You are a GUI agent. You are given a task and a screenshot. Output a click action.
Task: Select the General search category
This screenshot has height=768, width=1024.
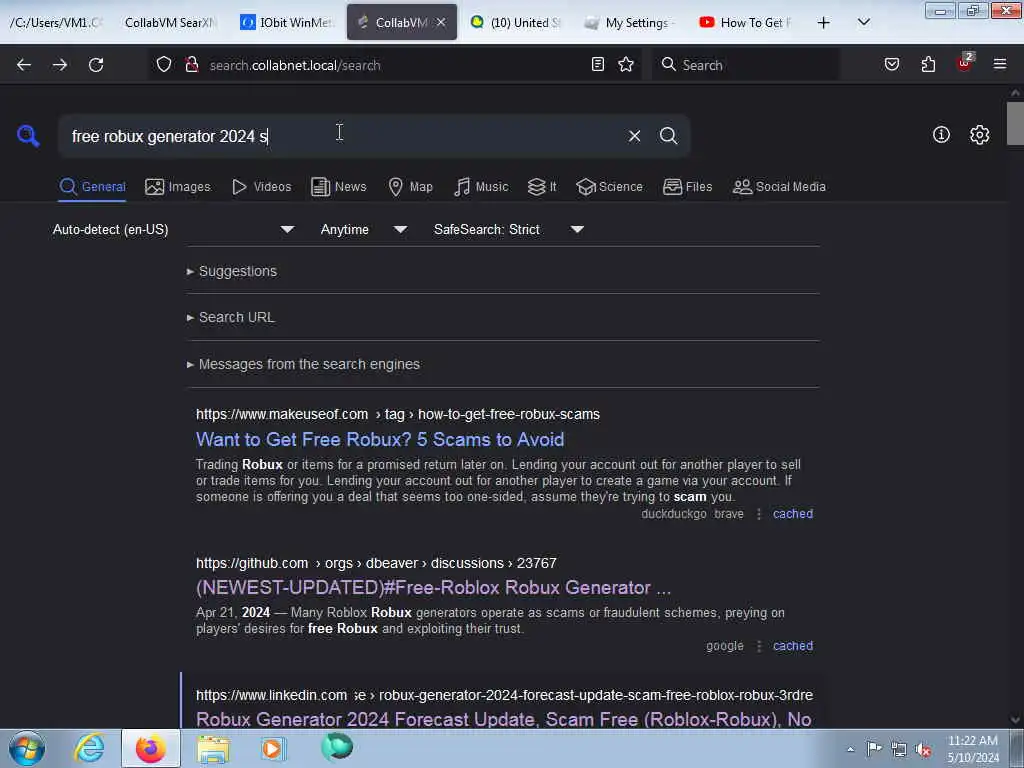coord(92,187)
